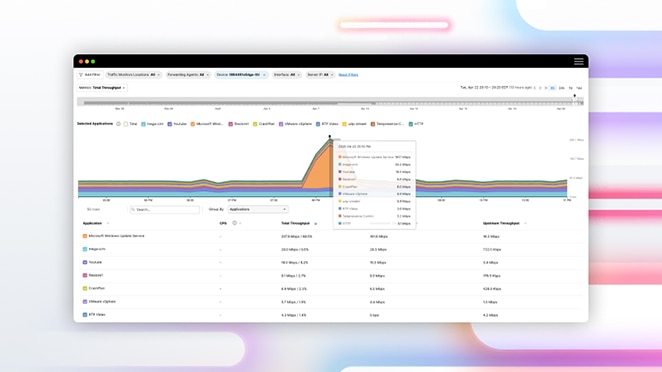Toggle the Total checkbox in Selected Applications
The height and width of the screenshot is (372, 662).
(126, 124)
